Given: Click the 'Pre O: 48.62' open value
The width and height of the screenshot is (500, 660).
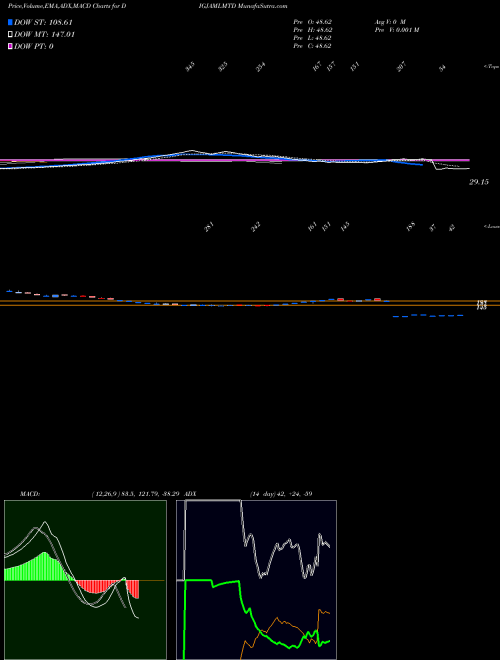Looking at the screenshot, I should pyautogui.click(x=313, y=21).
